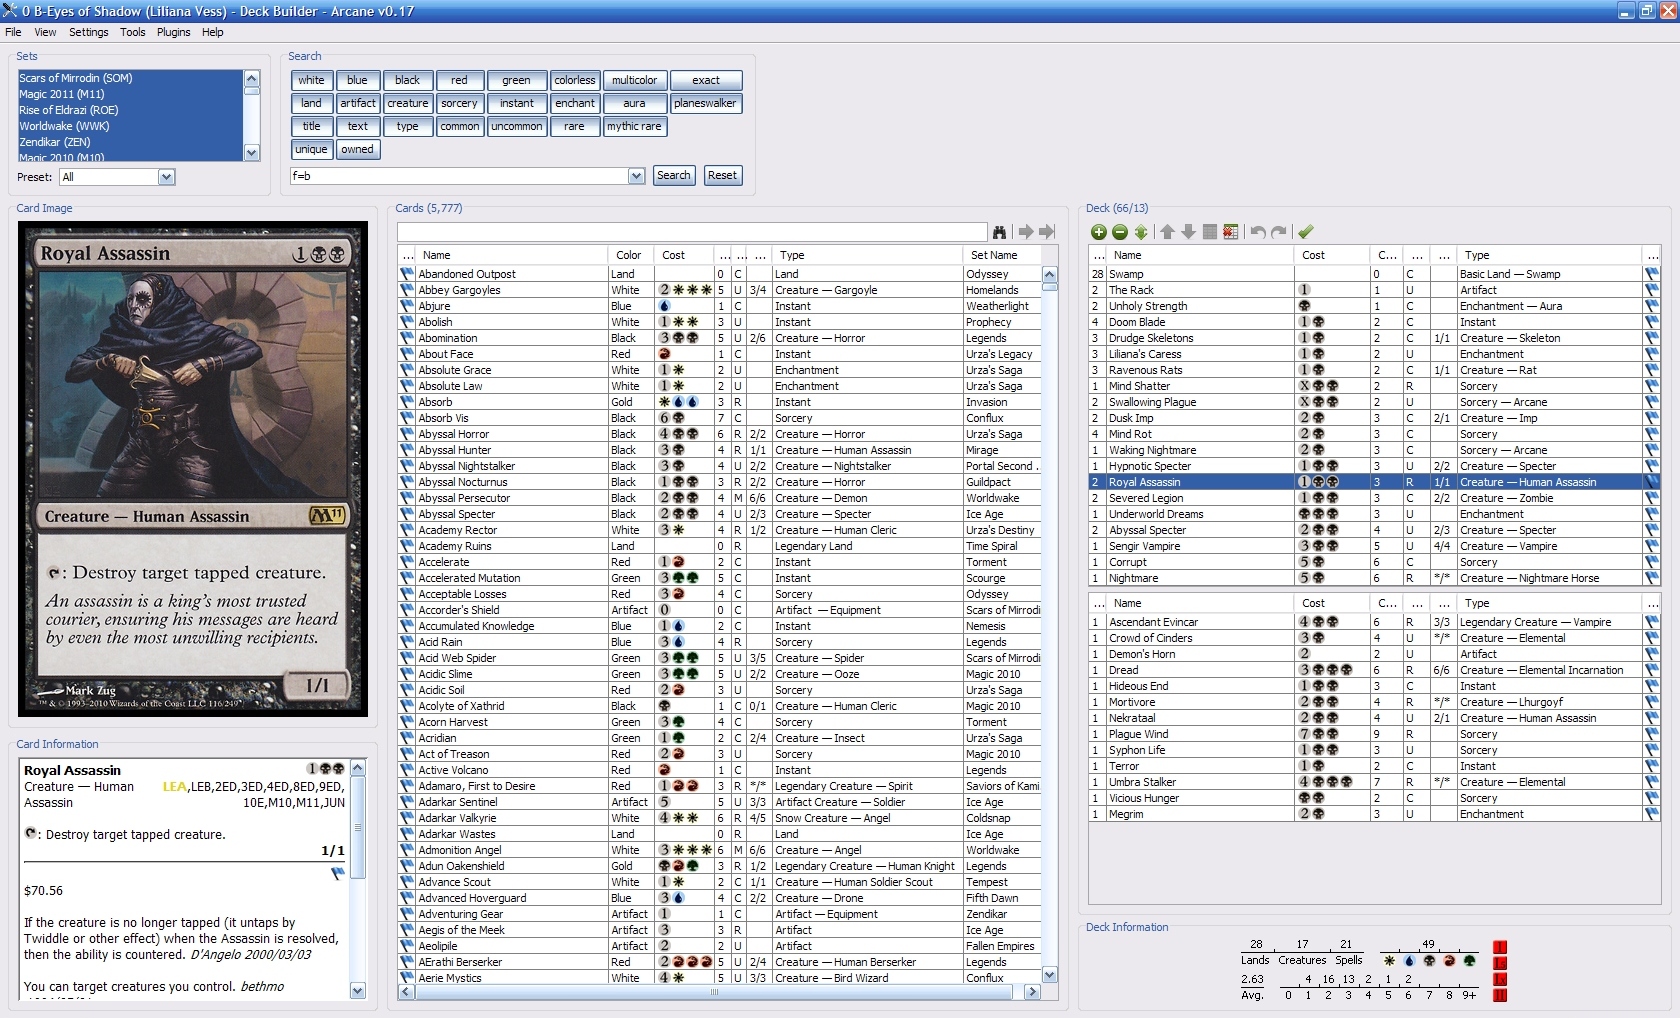Click the binoculars find icon
Image resolution: width=1680 pixels, height=1018 pixels.
point(999,232)
